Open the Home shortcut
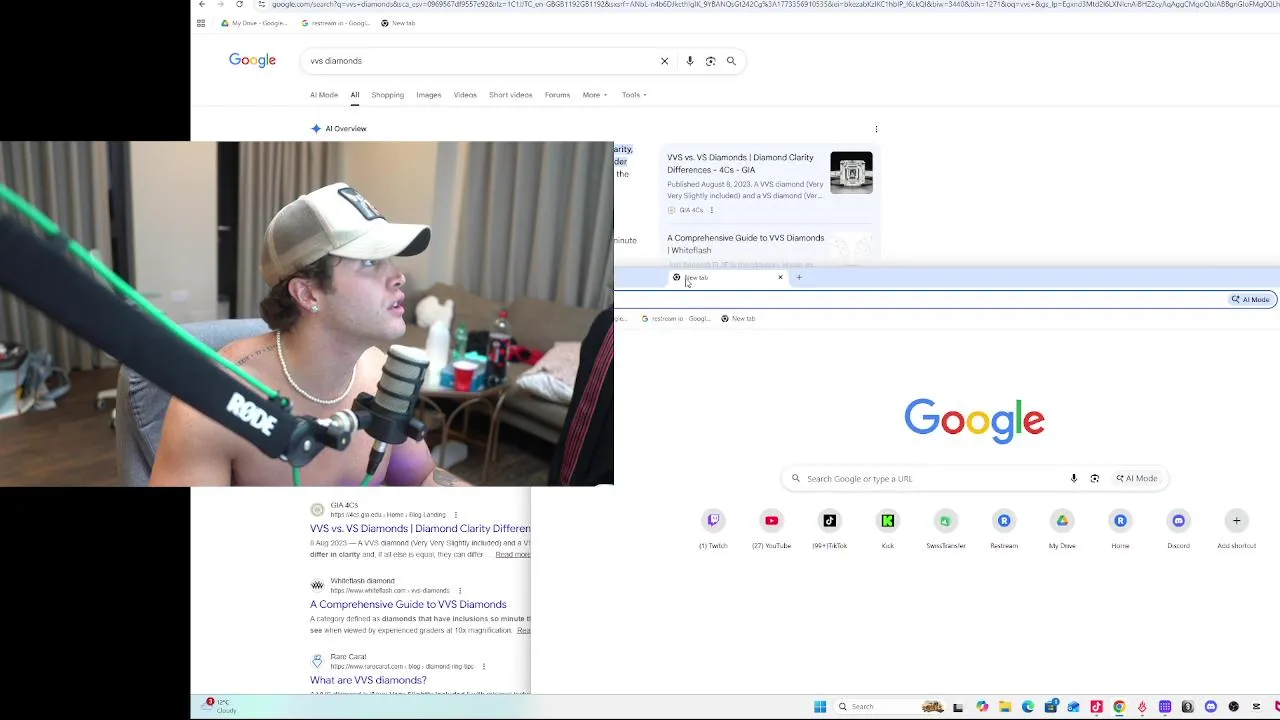Image resolution: width=1280 pixels, height=720 pixels. tap(1120, 527)
